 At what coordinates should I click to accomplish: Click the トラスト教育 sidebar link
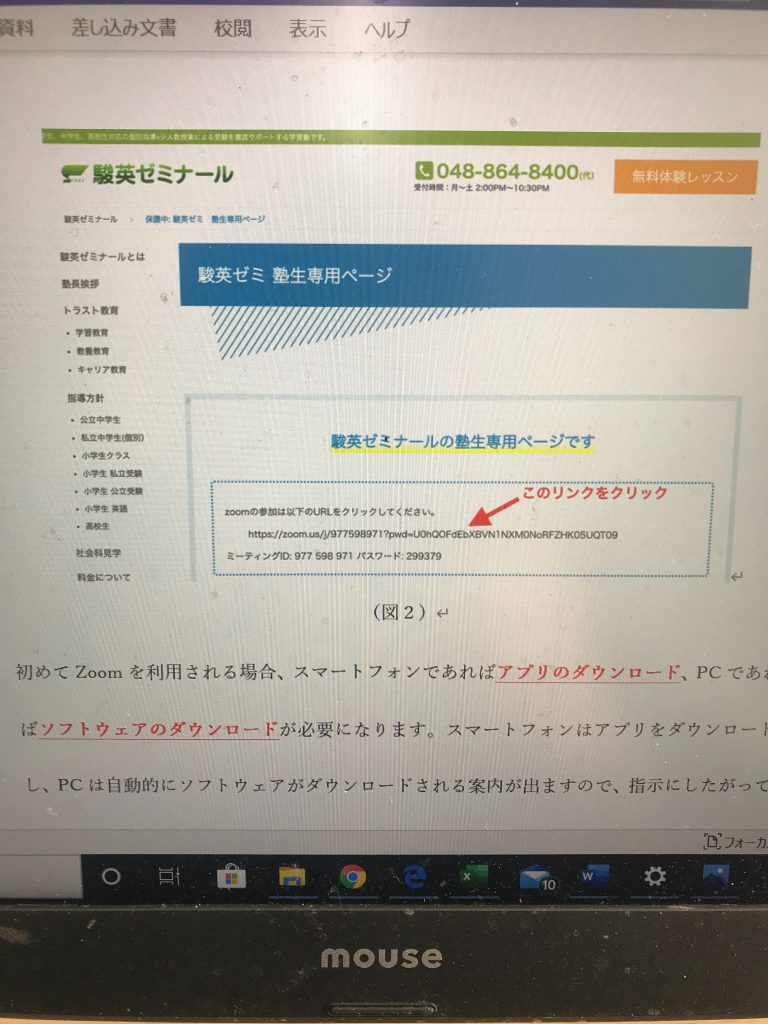coord(91,310)
